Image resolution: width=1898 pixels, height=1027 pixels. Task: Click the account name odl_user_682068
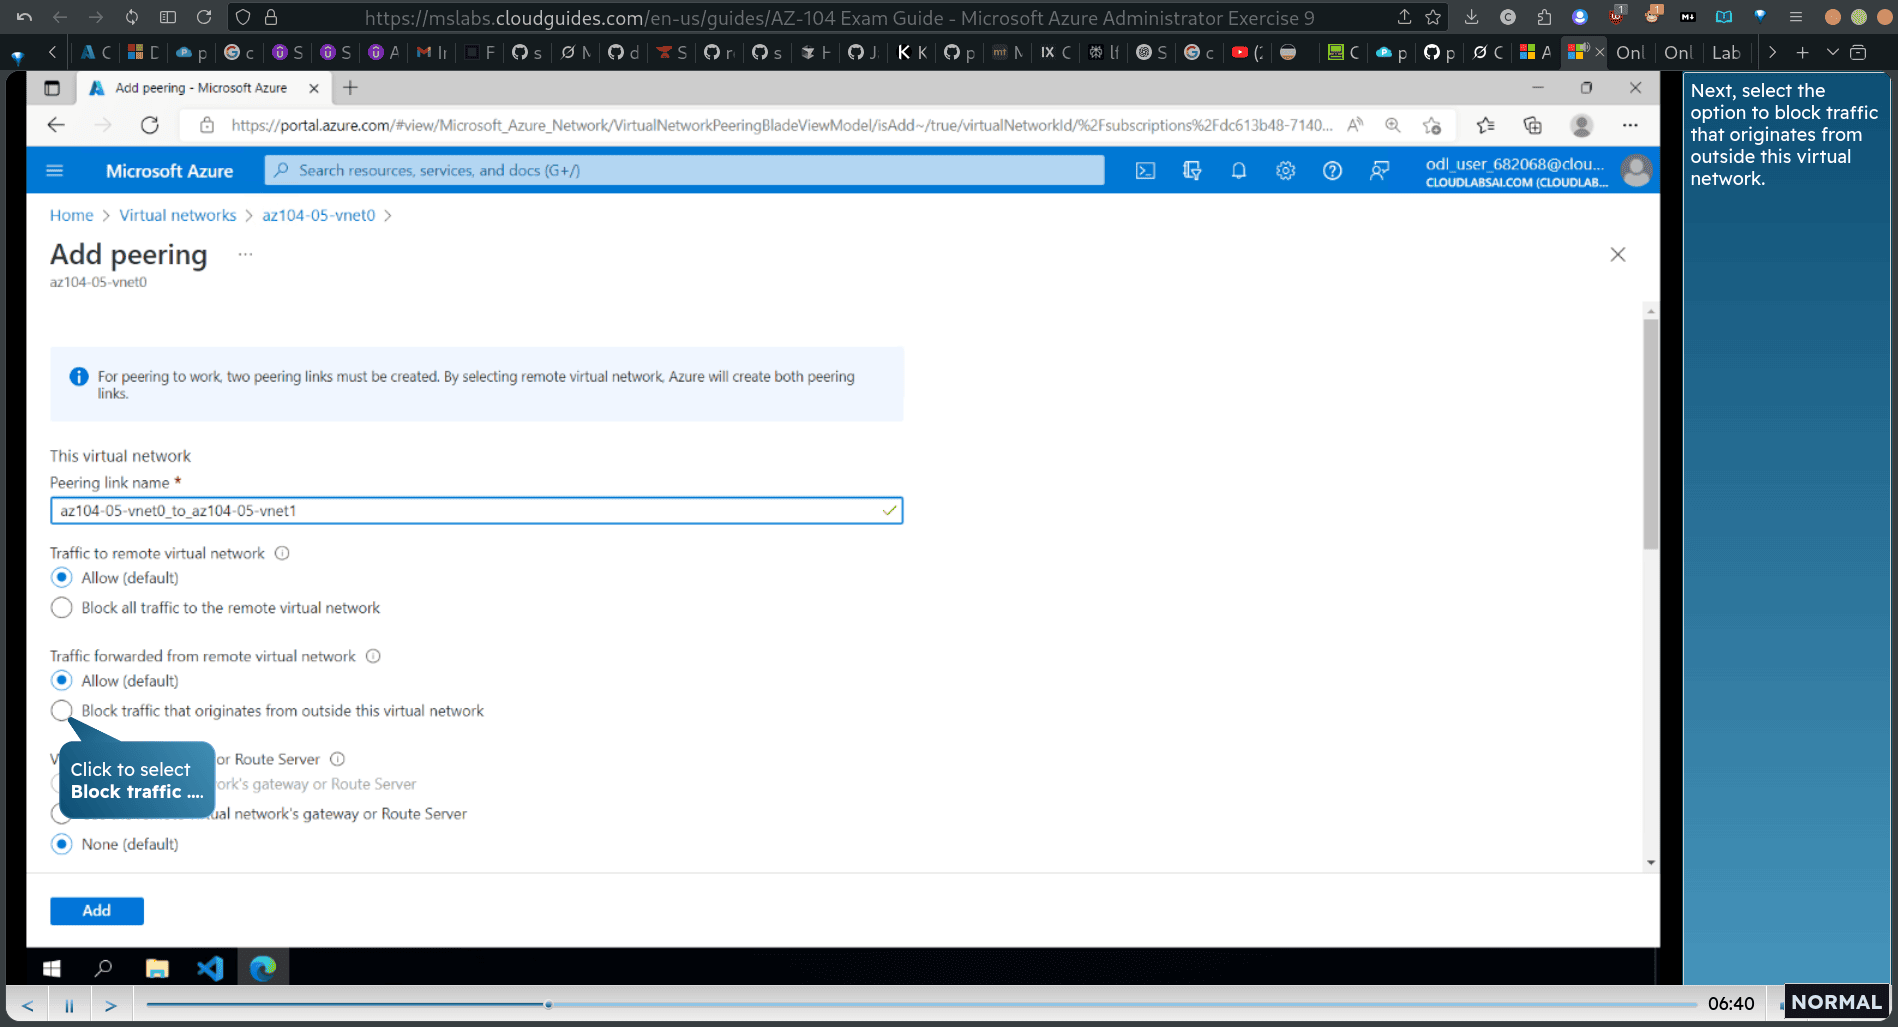tap(1515, 164)
